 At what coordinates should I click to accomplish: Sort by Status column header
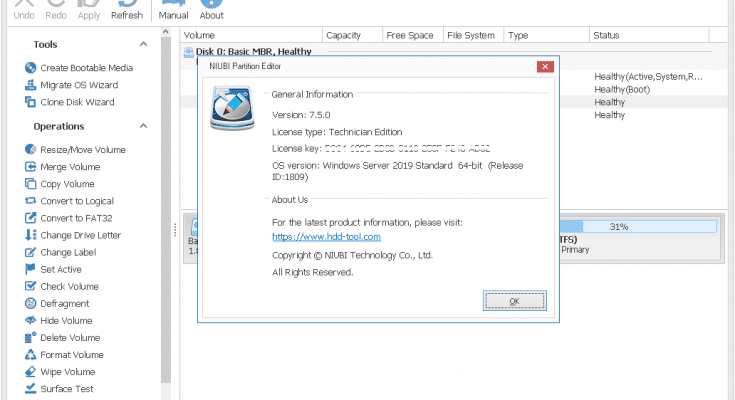[x=649, y=35]
